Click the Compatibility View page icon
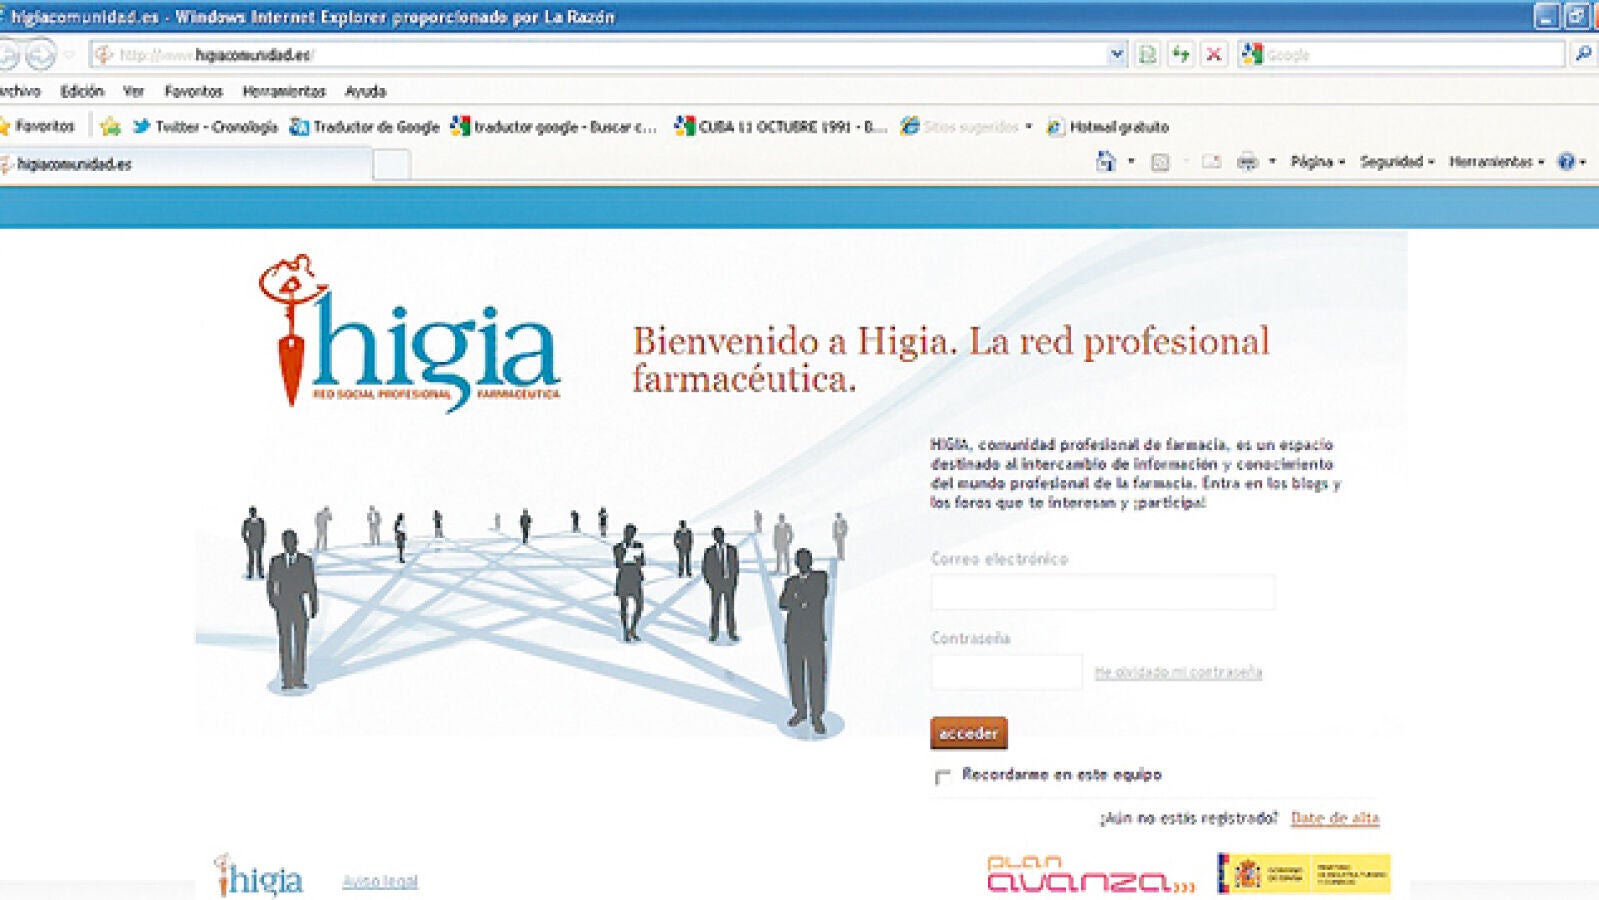The image size is (1599, 900). 1148,54
